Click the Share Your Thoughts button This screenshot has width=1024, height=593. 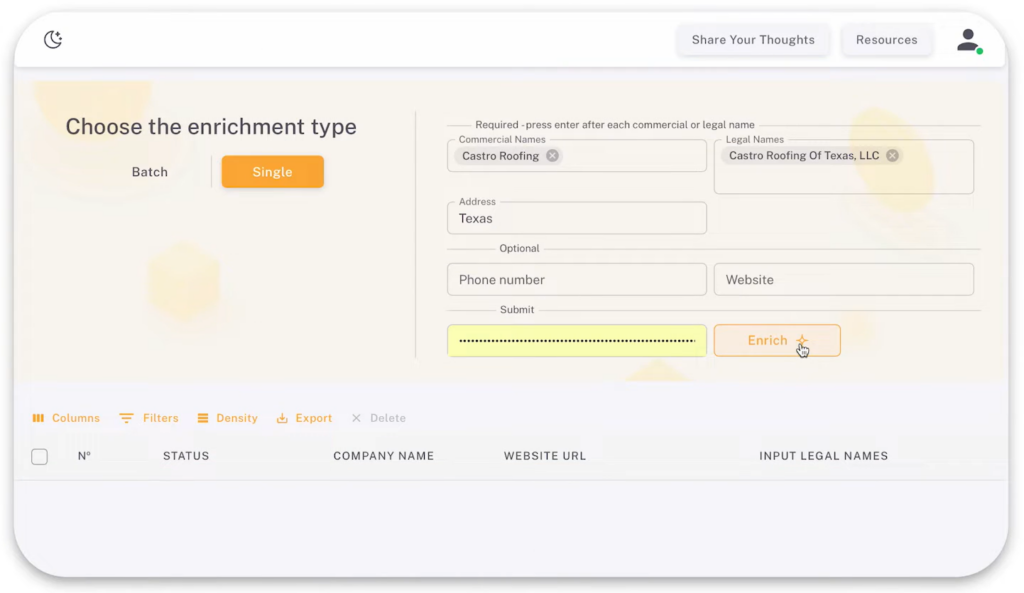(x=752, y=39)
